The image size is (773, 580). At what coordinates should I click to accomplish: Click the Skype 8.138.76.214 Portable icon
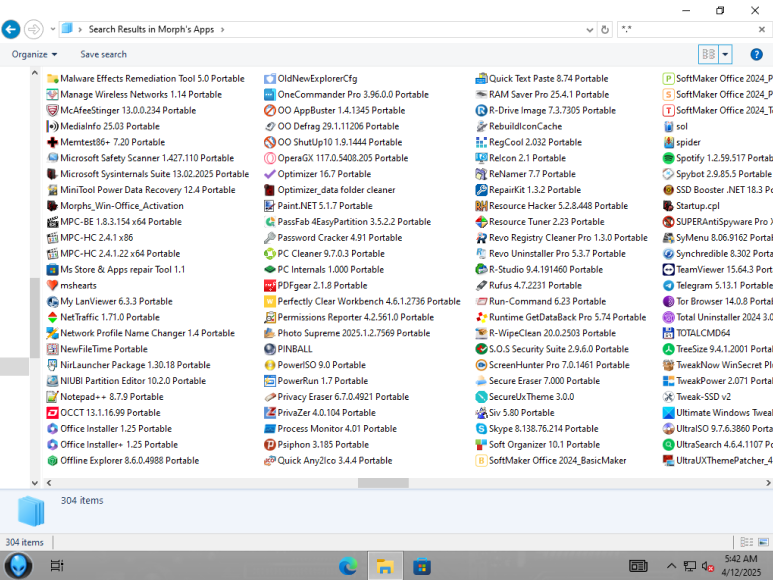tap(481, 429)
